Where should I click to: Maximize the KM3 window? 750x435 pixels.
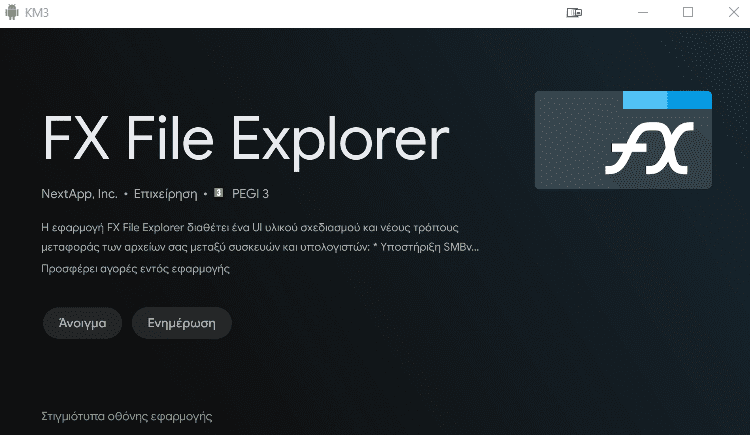coord(688,12)
